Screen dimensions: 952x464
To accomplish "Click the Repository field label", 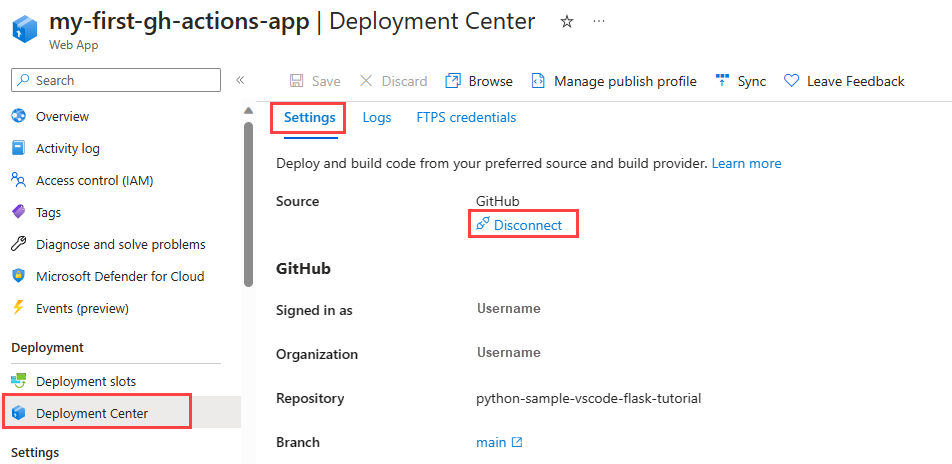I will [310, 399].
